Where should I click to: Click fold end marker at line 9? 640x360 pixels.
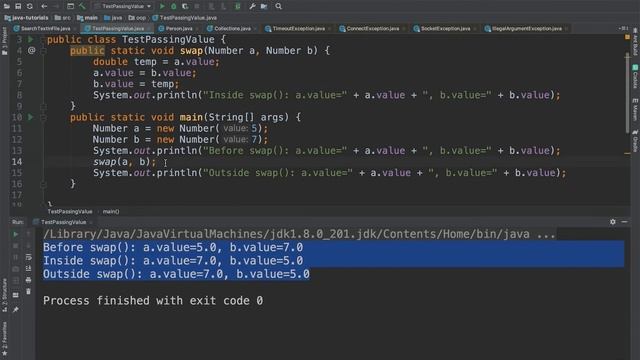pyautogui.click(x=43, y=107)
